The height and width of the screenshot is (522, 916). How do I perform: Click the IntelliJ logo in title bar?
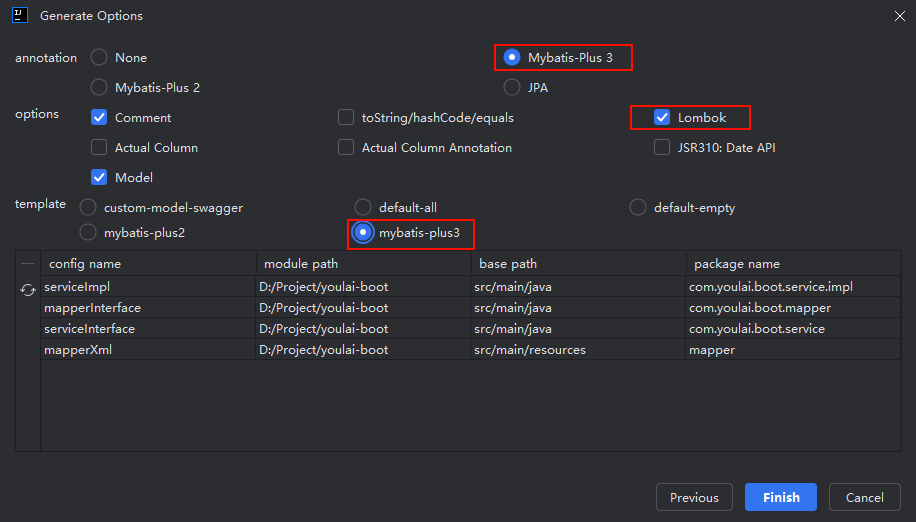[20, 15]
